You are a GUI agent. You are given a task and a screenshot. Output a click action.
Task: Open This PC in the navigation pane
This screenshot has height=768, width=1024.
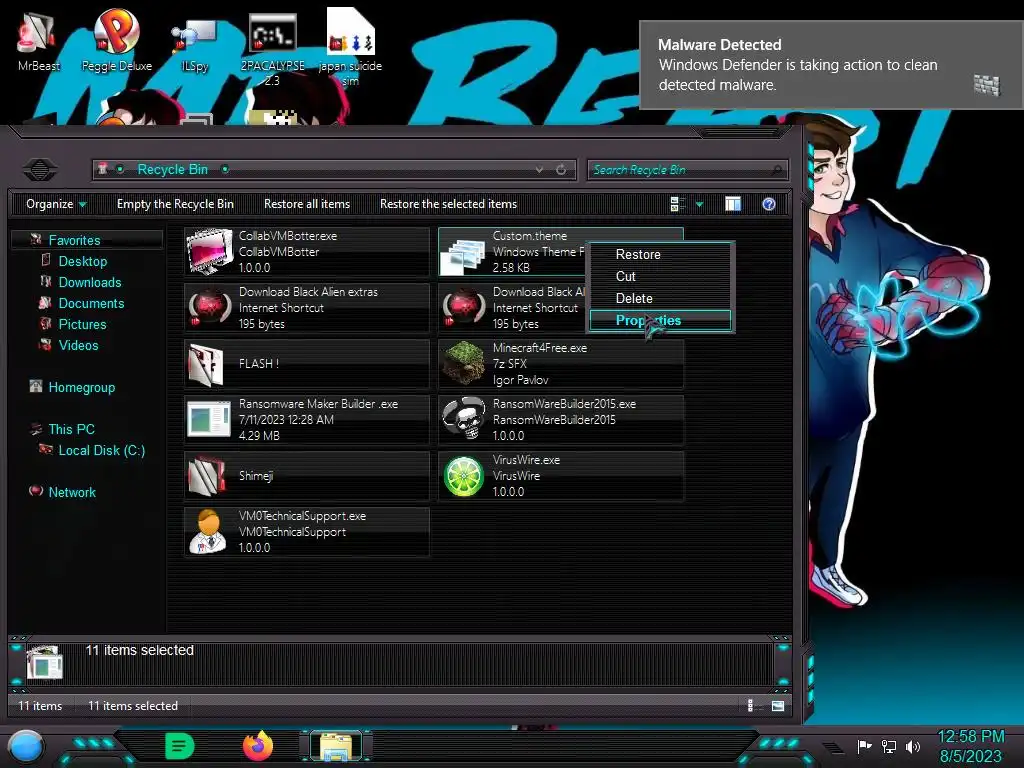point(71,429)
